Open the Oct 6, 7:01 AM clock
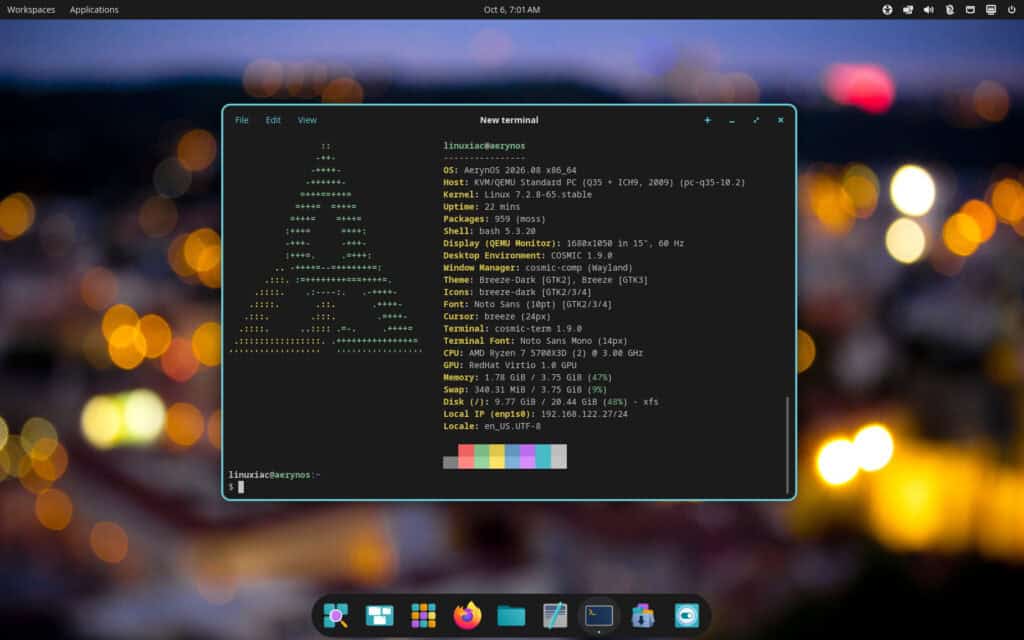The width and height of the screenshot is (1024, 640). click(512, 10)
